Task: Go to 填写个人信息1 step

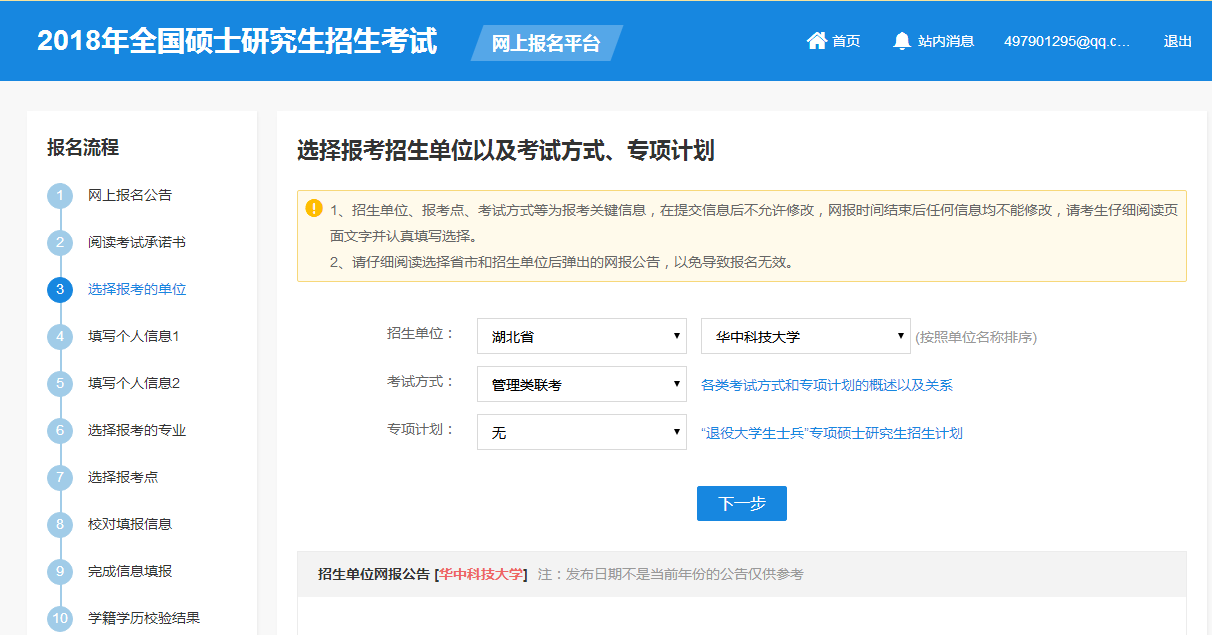Action: tap(133, 336)
